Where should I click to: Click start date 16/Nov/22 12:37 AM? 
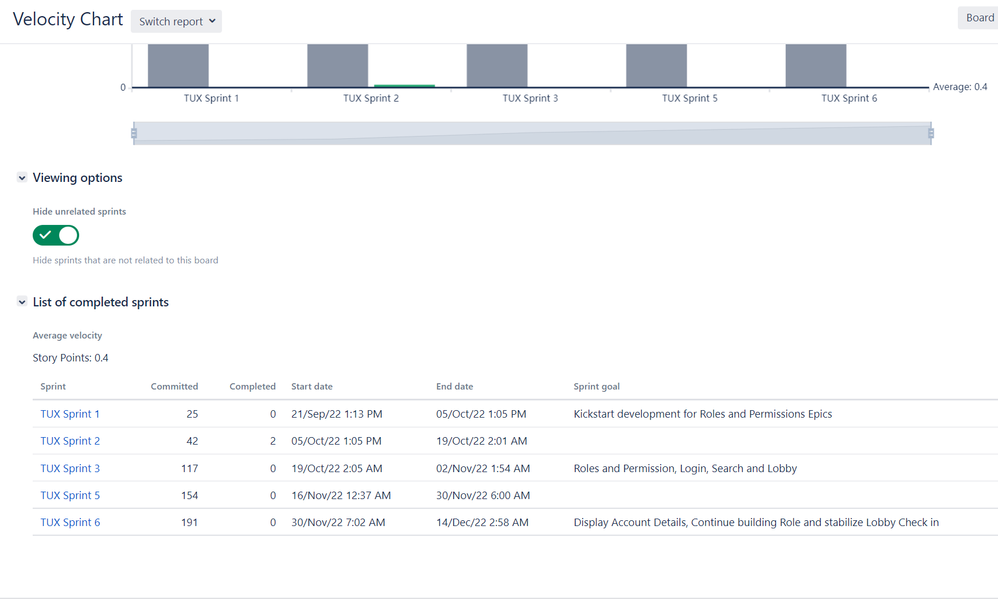(x=341, y=495)
